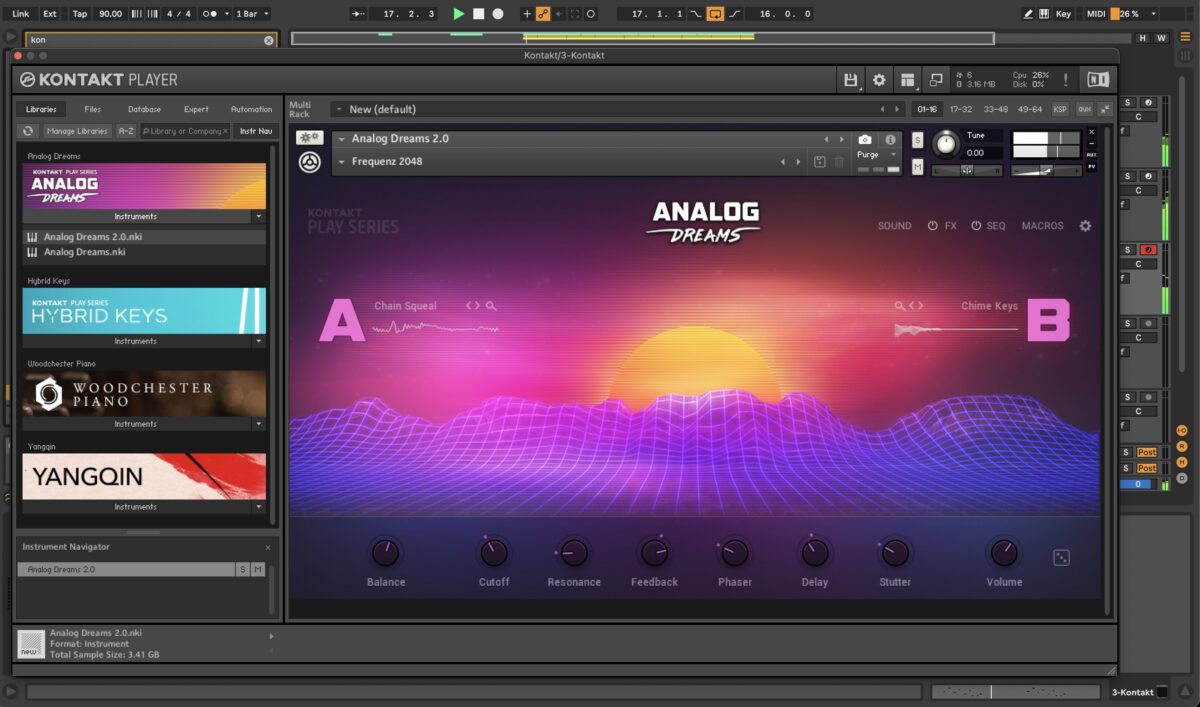This screenshot has height=707, width=1200.
Task: Click the snapshot camera icon
Action: point(865,140)
